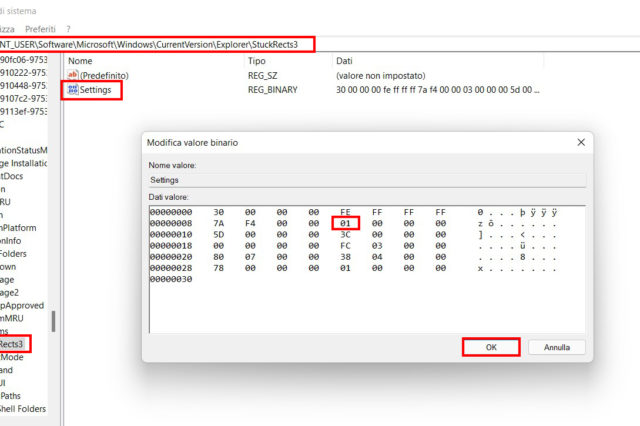Select the tree key ending in nMRU
The width and height of the screenshot is (640, 426).
tap(12, 318)
